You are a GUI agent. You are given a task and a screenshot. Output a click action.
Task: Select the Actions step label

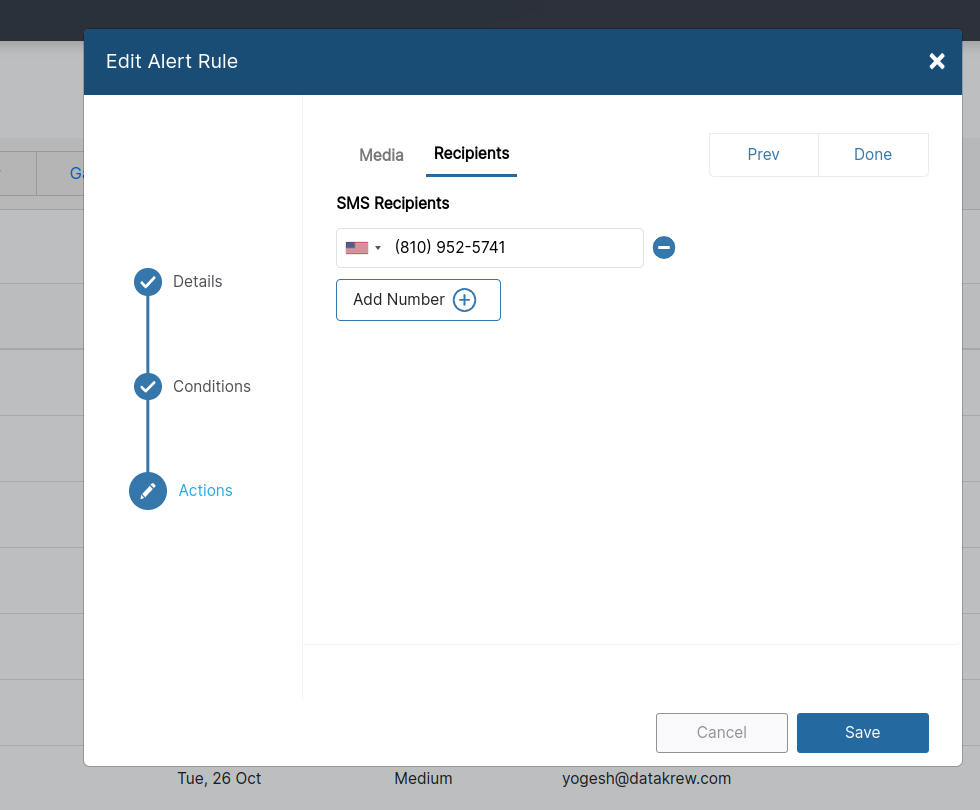[x=205, y=490]
